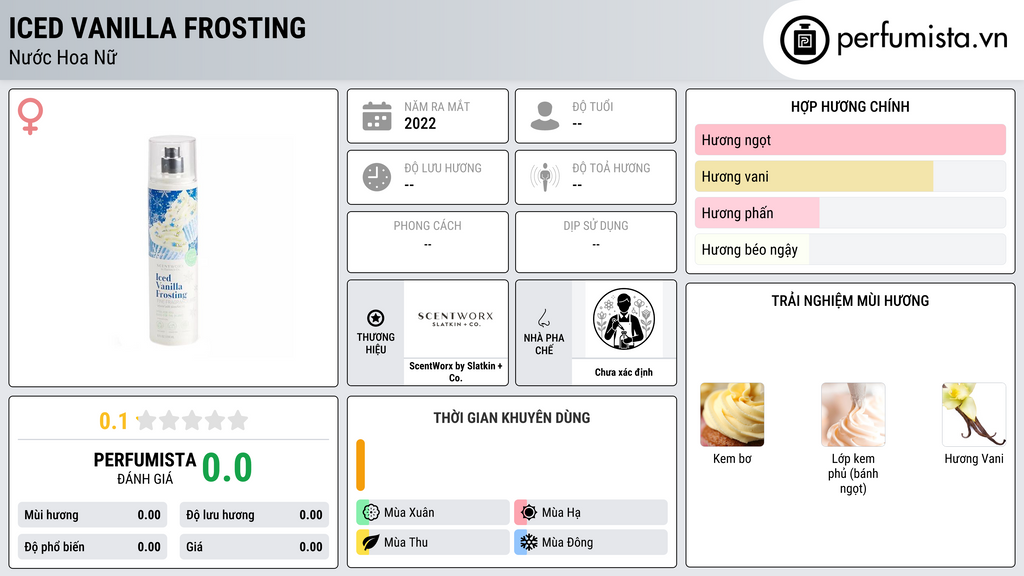Click the nose icon above Nhà Pha Chế
1024x576 pixels.
pyautogui.click(x=543, y=318)
